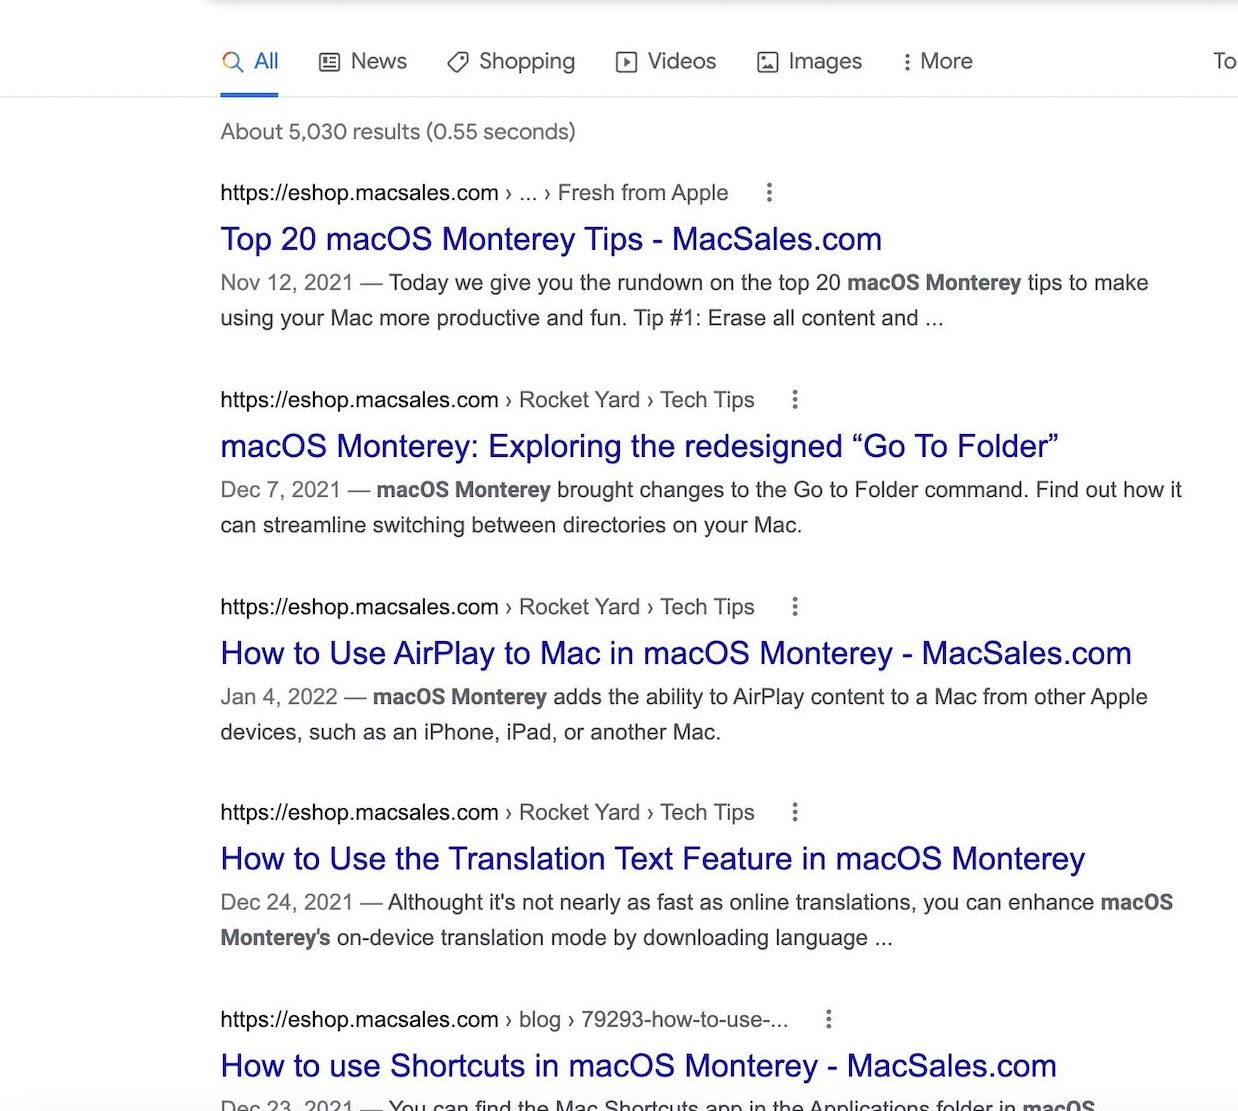The width and height of the screenshot is (1238, 1111).
Task: Open How to Use AirPlay to Mac article
Action: pos(675,654)
